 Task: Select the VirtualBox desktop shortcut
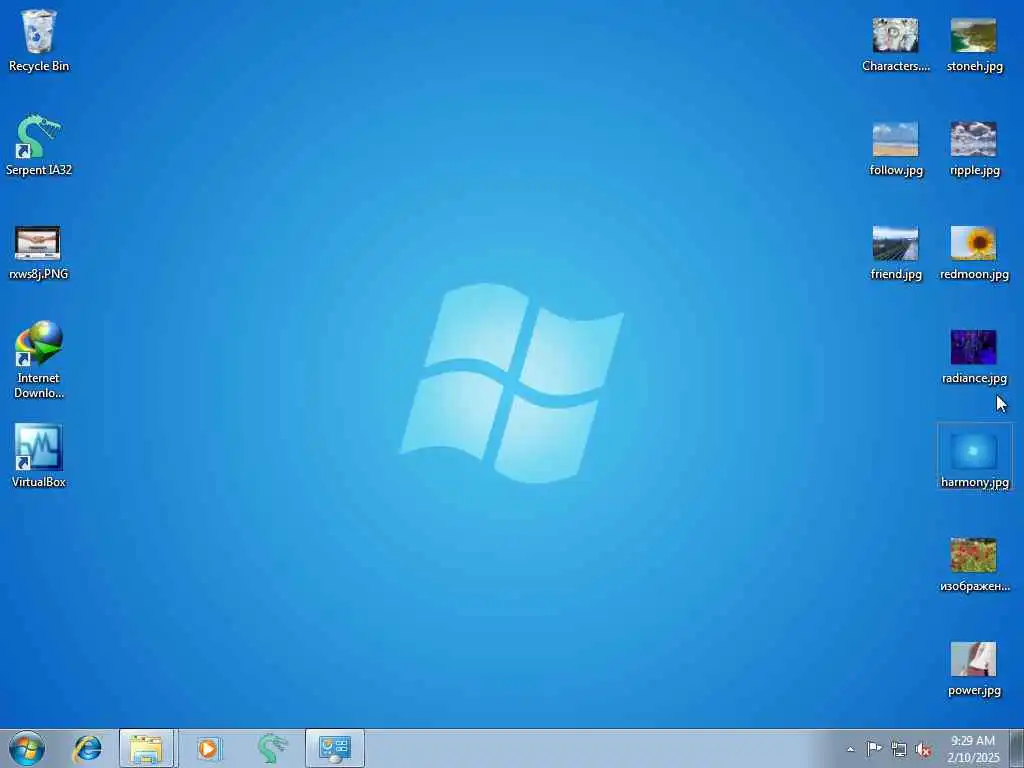(x=39, y=456)
